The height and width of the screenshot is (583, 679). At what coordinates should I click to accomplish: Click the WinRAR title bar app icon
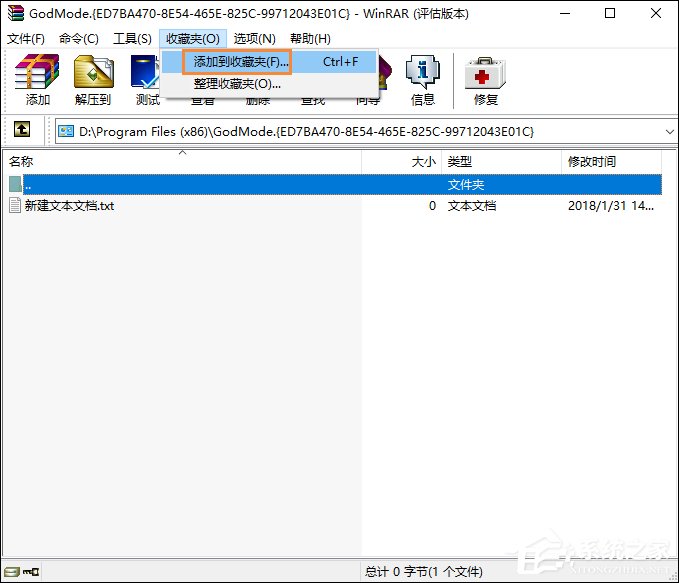[16, 13]
